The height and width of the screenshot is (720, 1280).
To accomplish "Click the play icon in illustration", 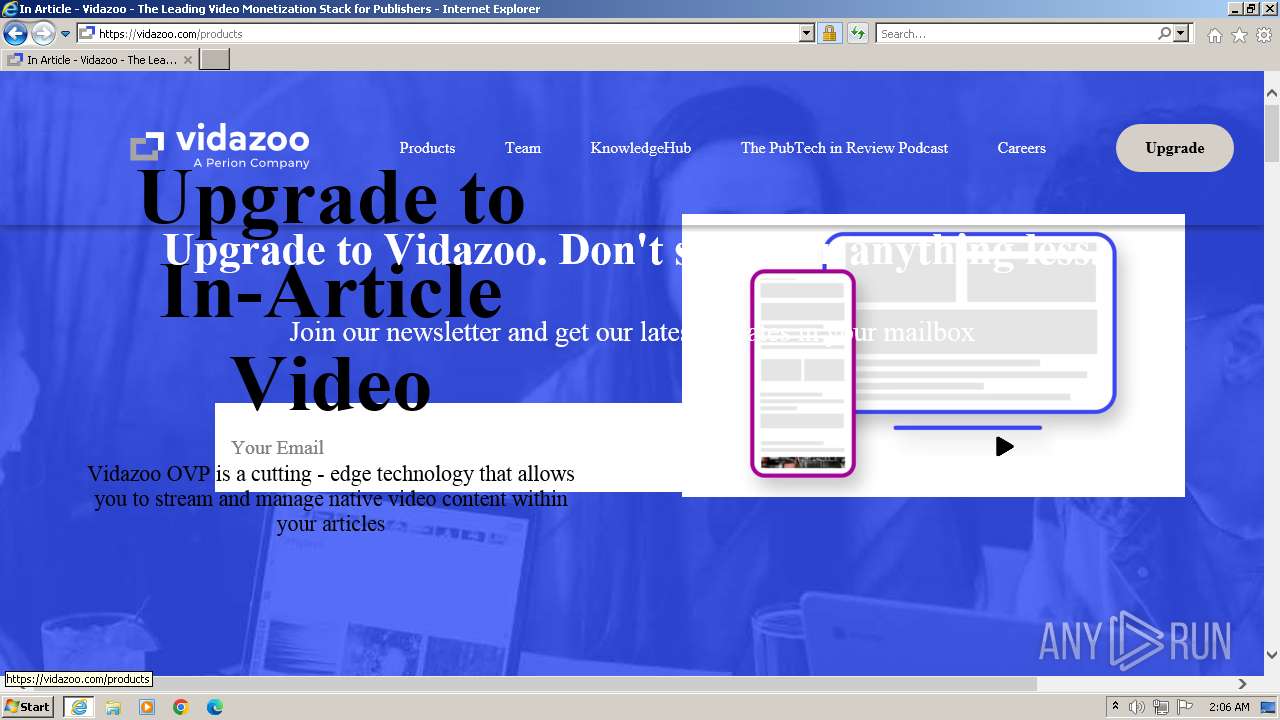I will [x=1005, y=447].
